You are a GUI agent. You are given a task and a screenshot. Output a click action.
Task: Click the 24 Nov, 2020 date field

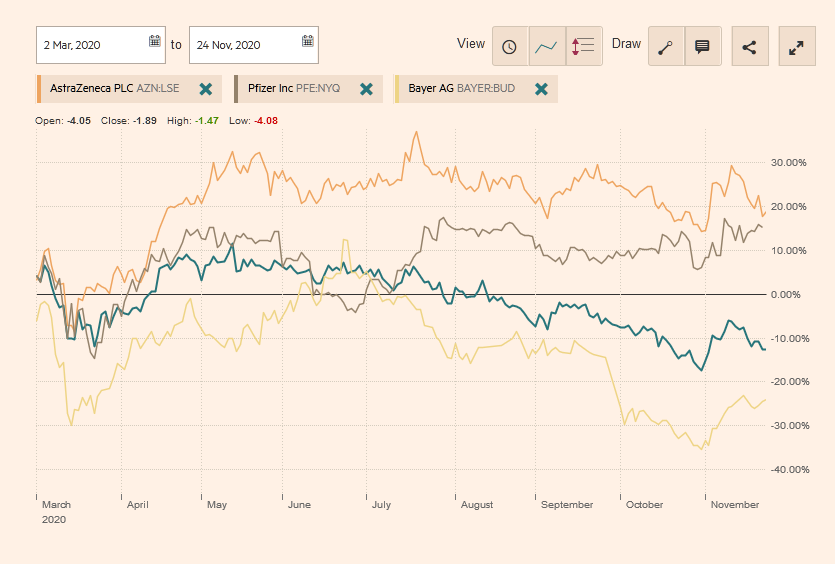pos(244,45)
